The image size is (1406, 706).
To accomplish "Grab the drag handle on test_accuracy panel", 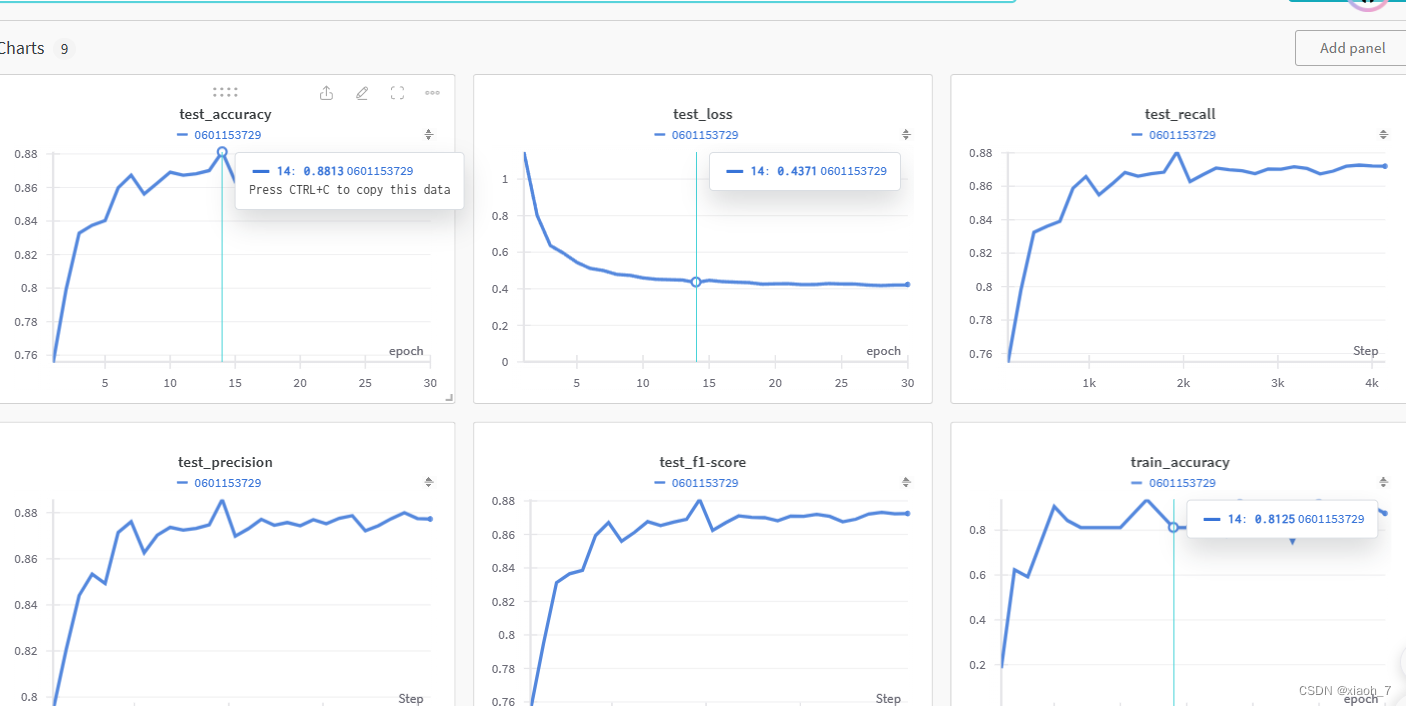I will pyautogui.click(x=225, y=93).
